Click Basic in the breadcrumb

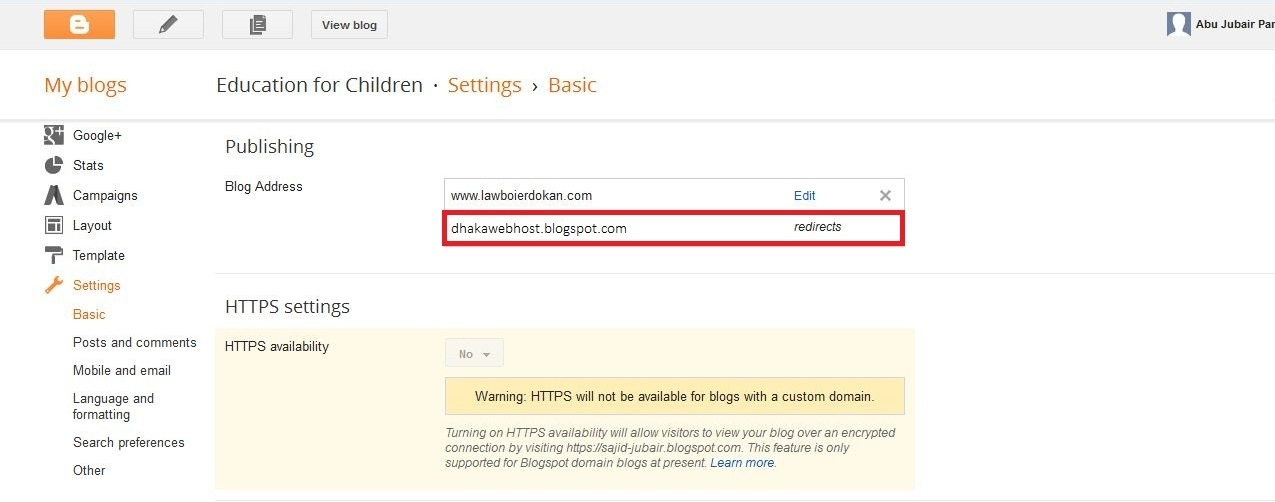[x=572, y=85]
